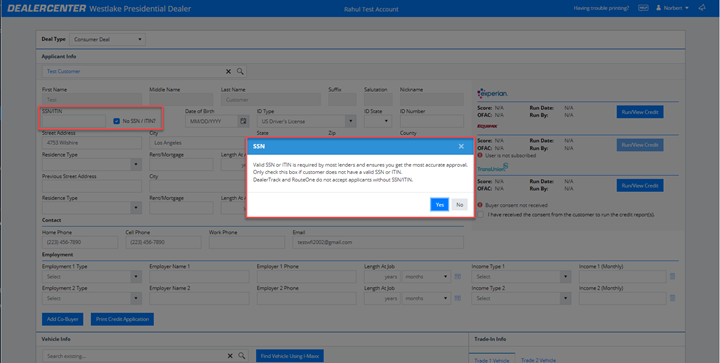The image size is (720, 363).
Task: Click the Income 1 (Monthly) field
Action: click(623, 277)
